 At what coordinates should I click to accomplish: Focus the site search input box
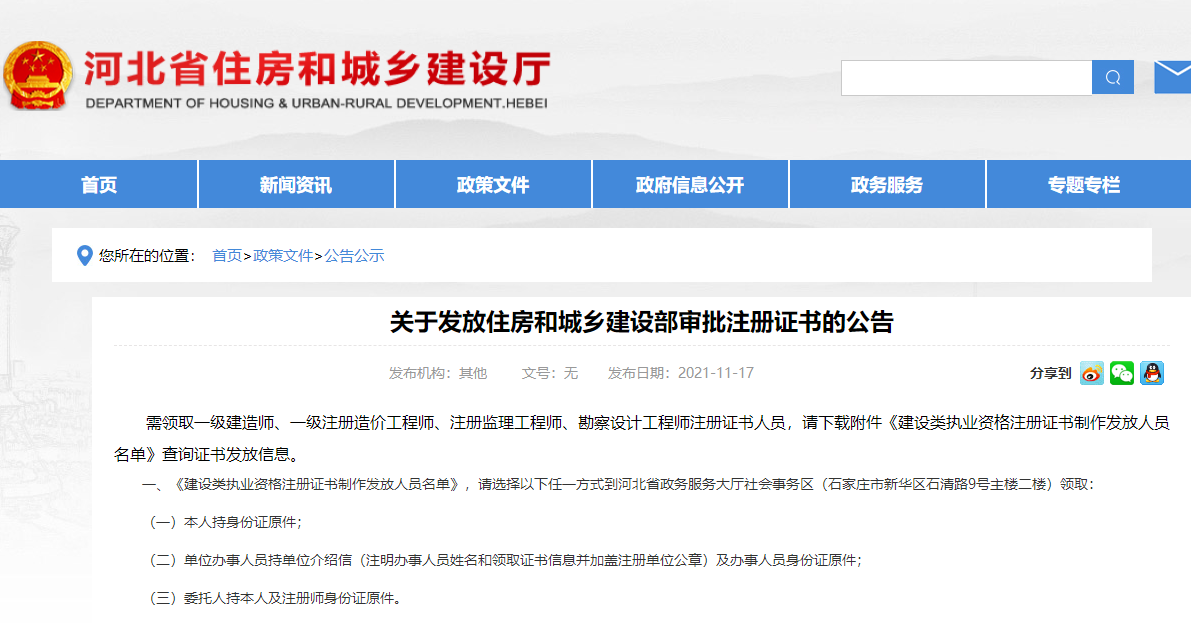pyautogui.click(x=966, y=78)
